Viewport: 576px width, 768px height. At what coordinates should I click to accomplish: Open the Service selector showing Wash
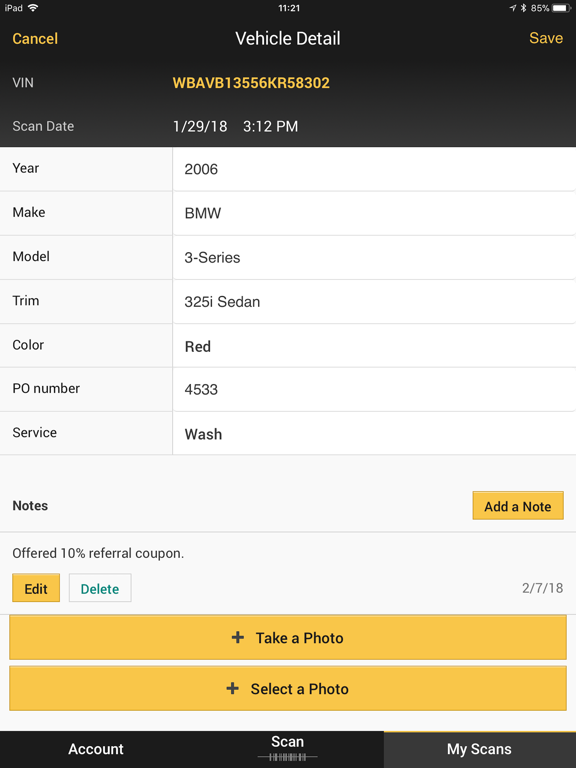click(x=374, y=434)
